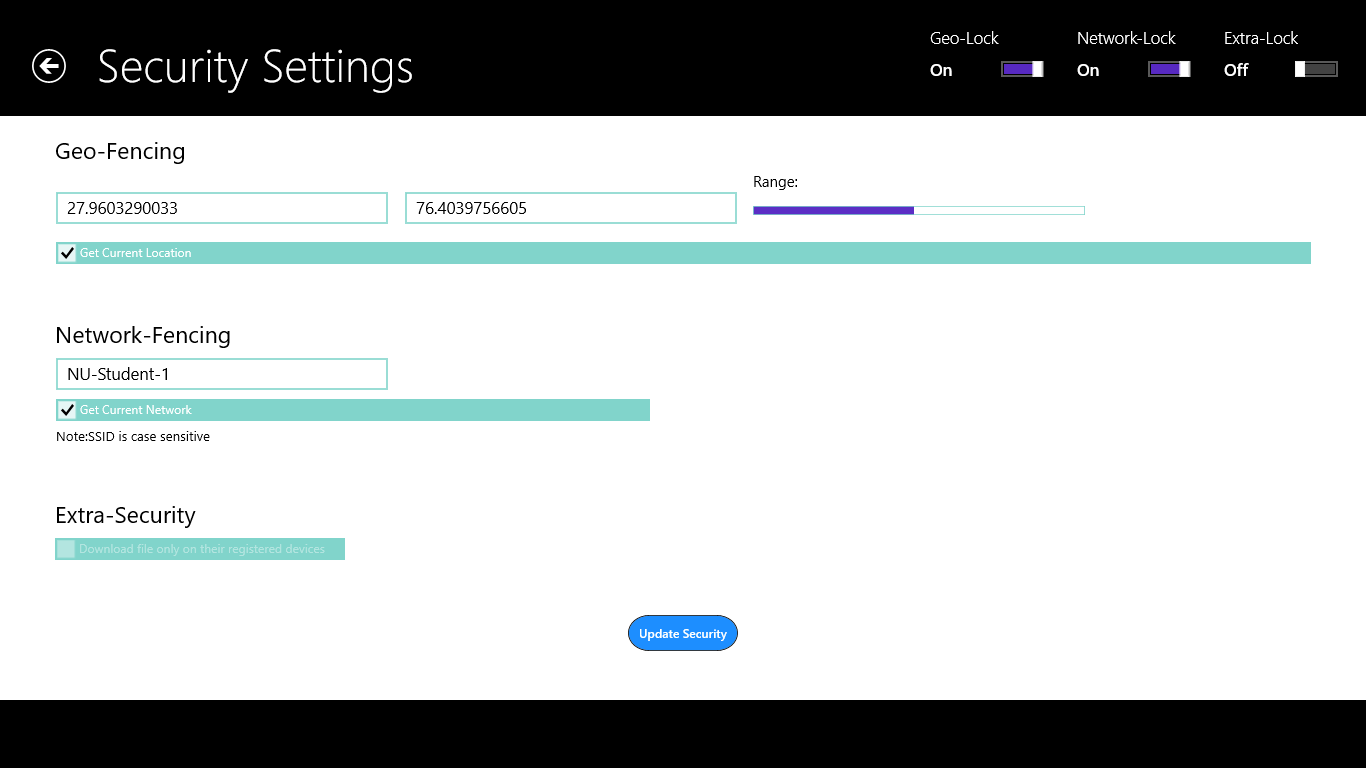Click the Geo-Fencing section heading

click(120, 151)
